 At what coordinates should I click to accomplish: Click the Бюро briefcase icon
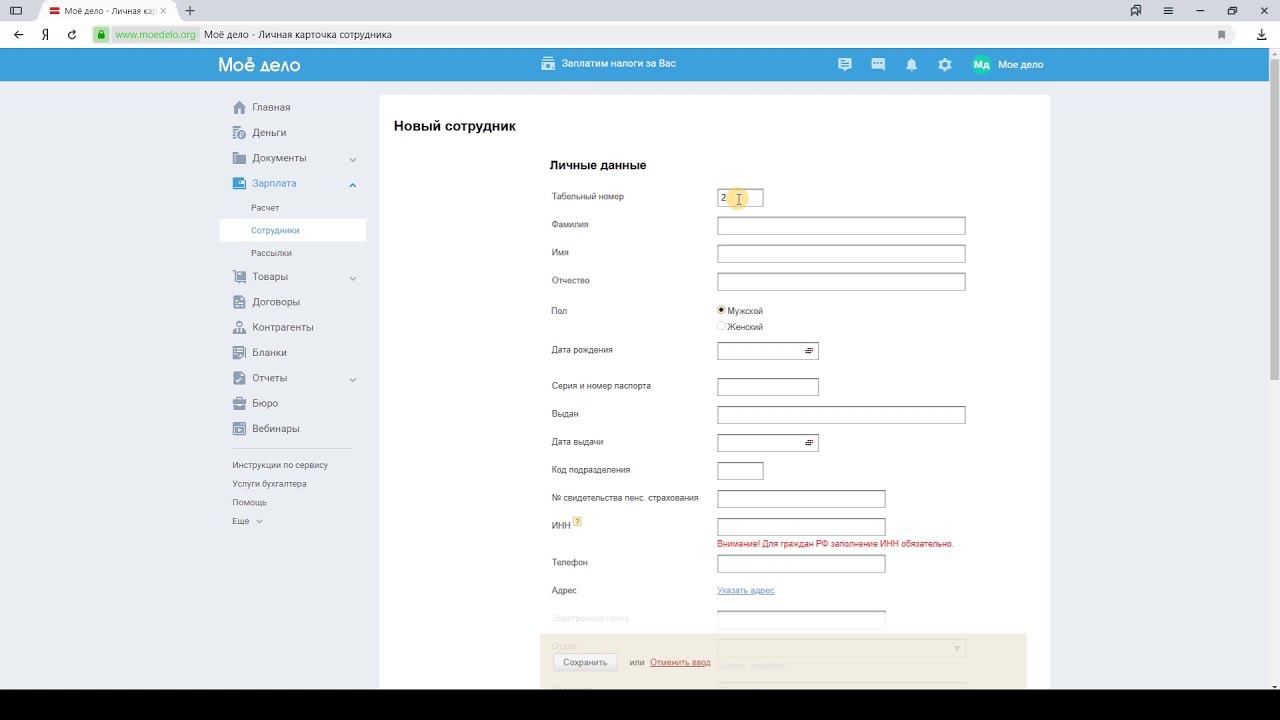239,403
